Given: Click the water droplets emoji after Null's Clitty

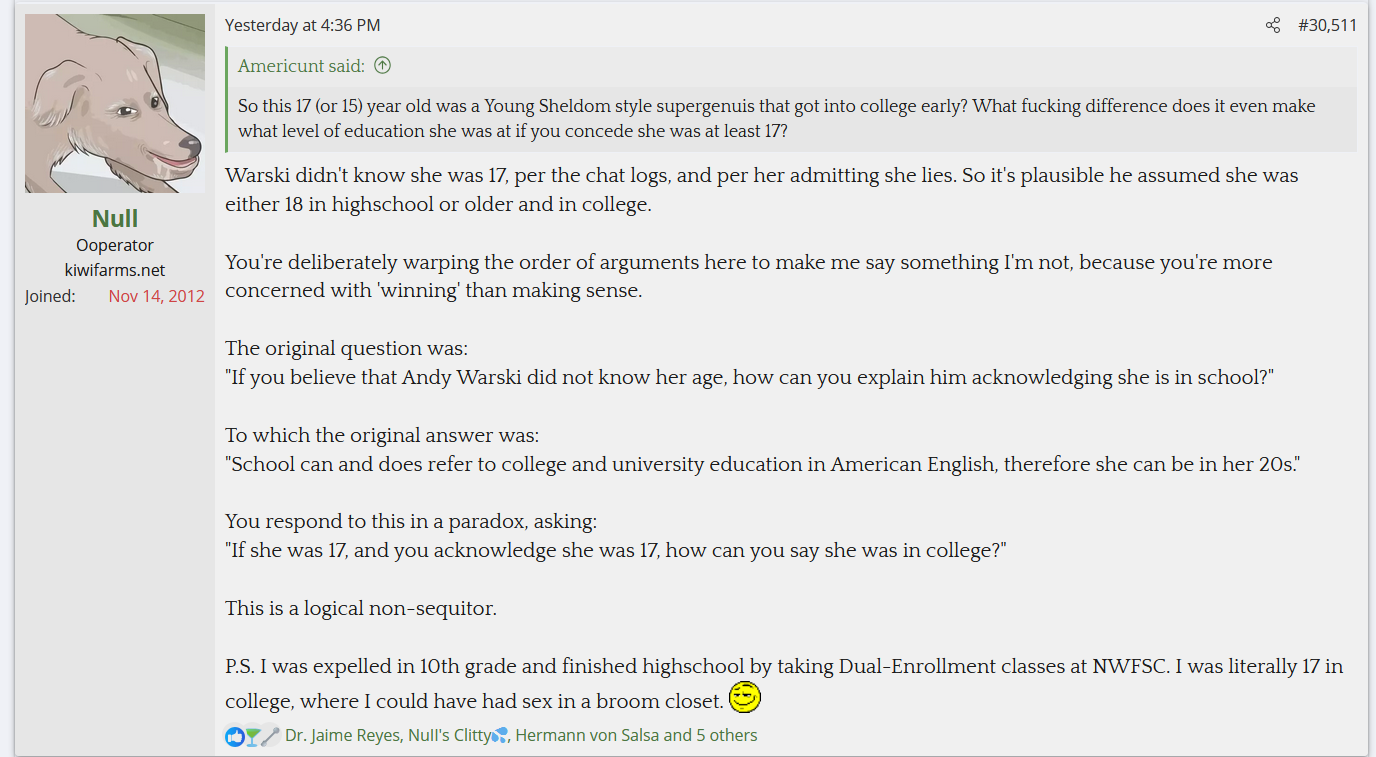Looking at the screenshot, I should [500, 736].
